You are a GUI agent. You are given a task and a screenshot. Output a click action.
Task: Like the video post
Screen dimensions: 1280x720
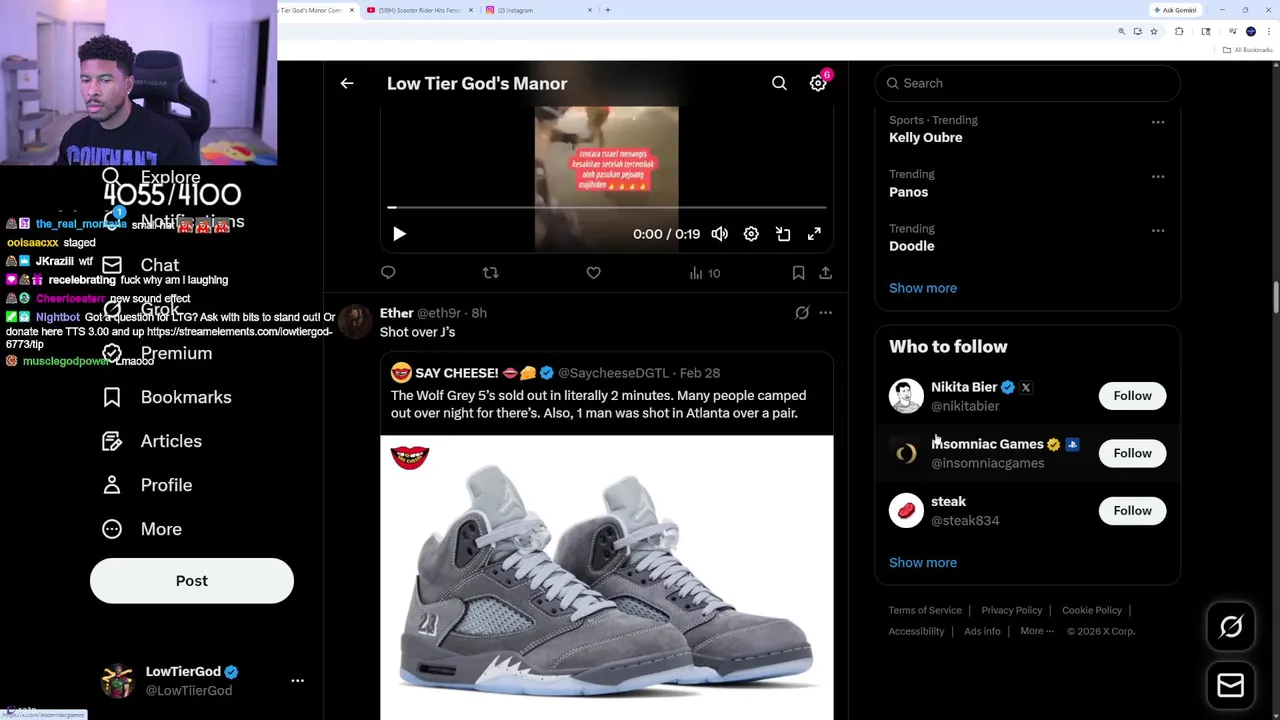click(x=593, y=272)
